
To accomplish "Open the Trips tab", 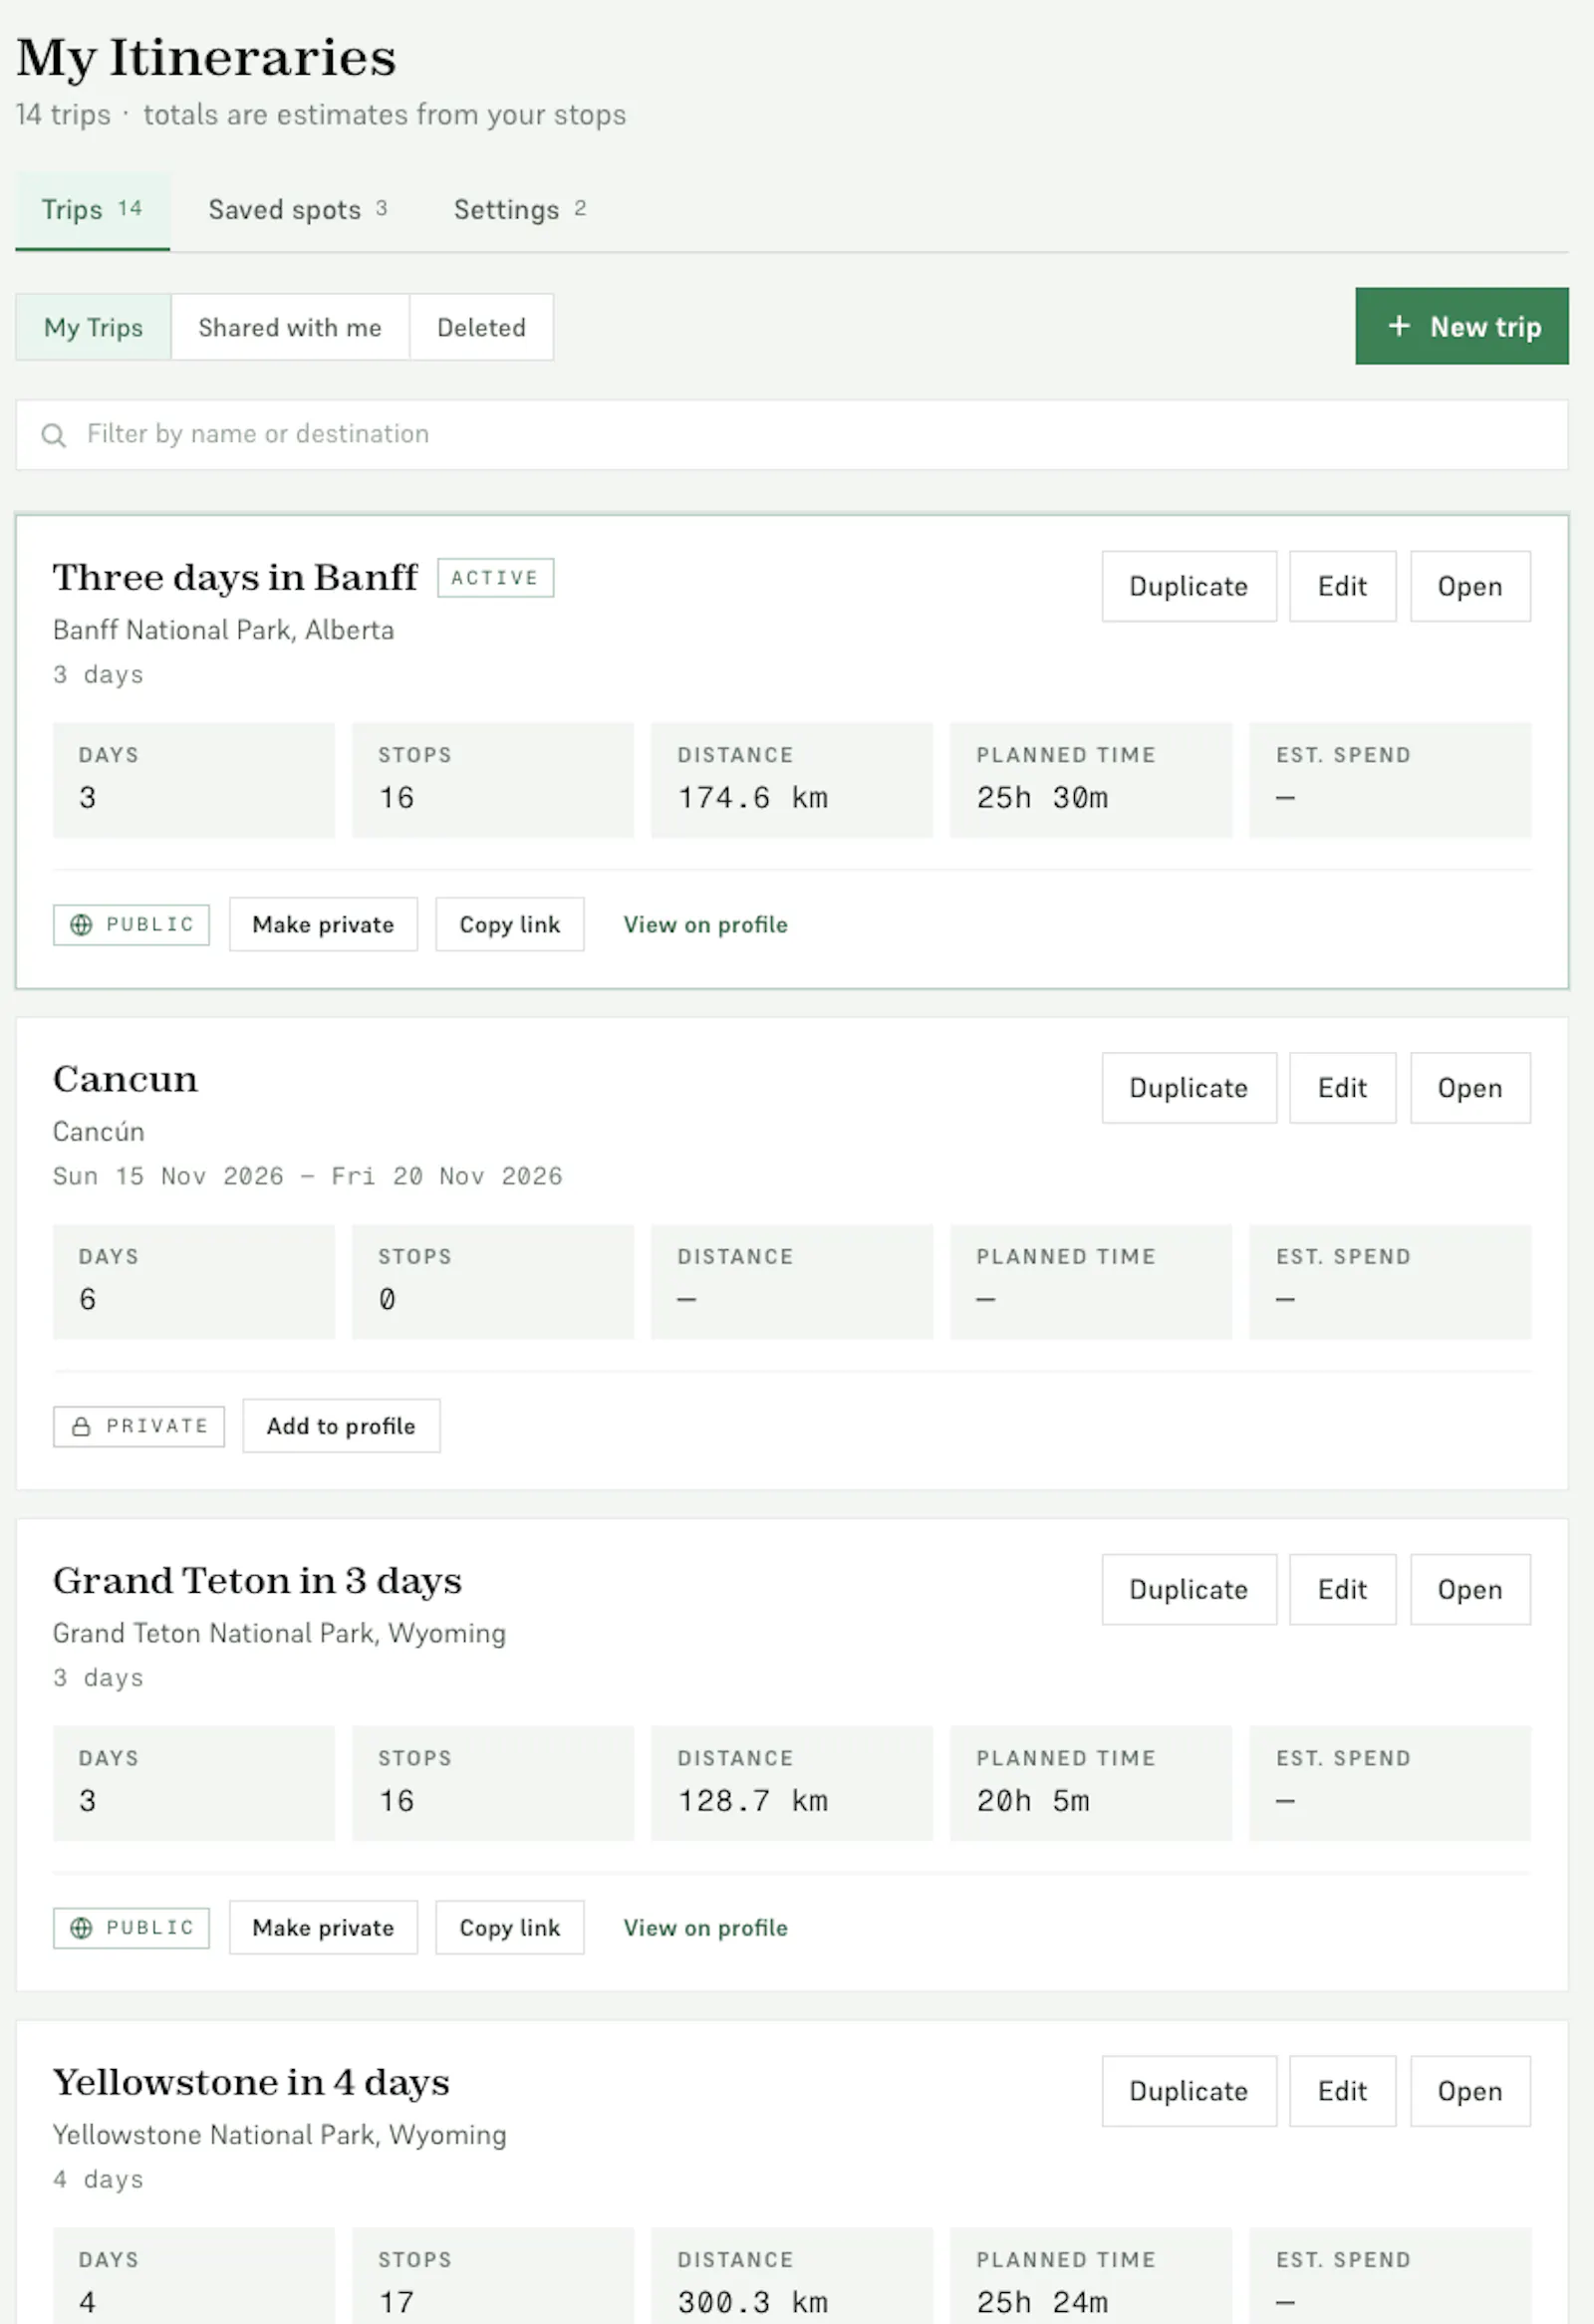I will pyautogui.click(x=92, y=210).
